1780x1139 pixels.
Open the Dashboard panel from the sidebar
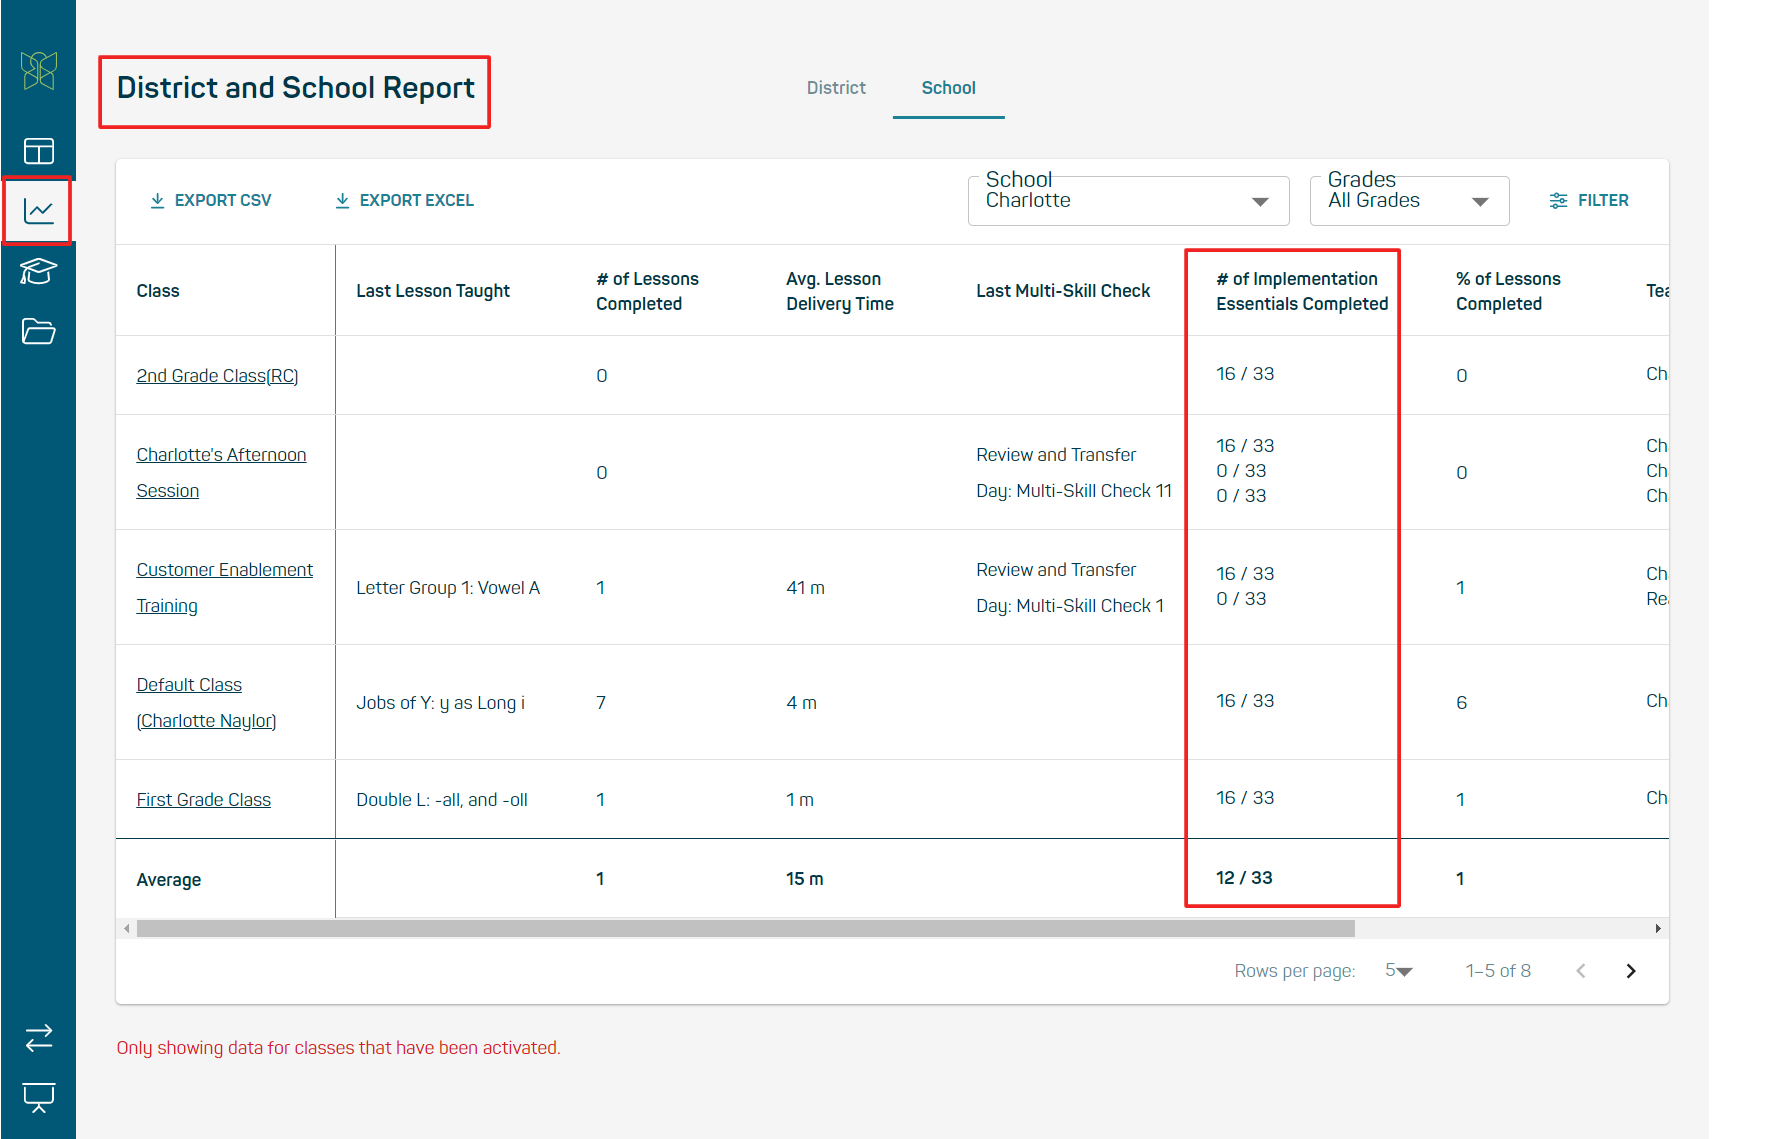[38, 150]
